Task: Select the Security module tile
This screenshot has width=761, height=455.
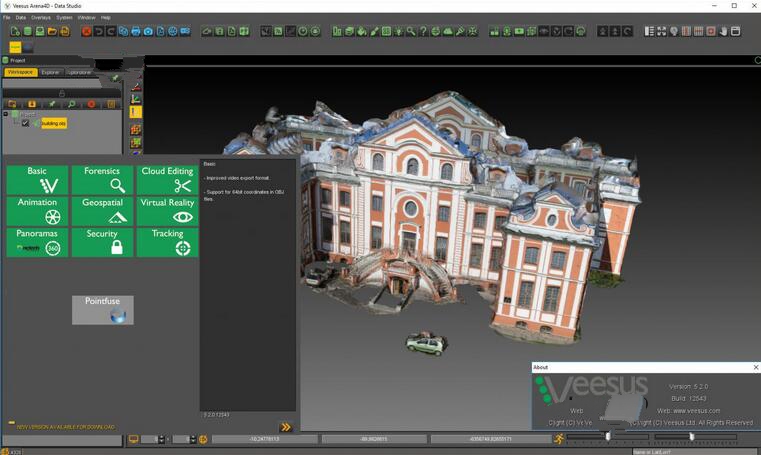Action: click(102, 242)
